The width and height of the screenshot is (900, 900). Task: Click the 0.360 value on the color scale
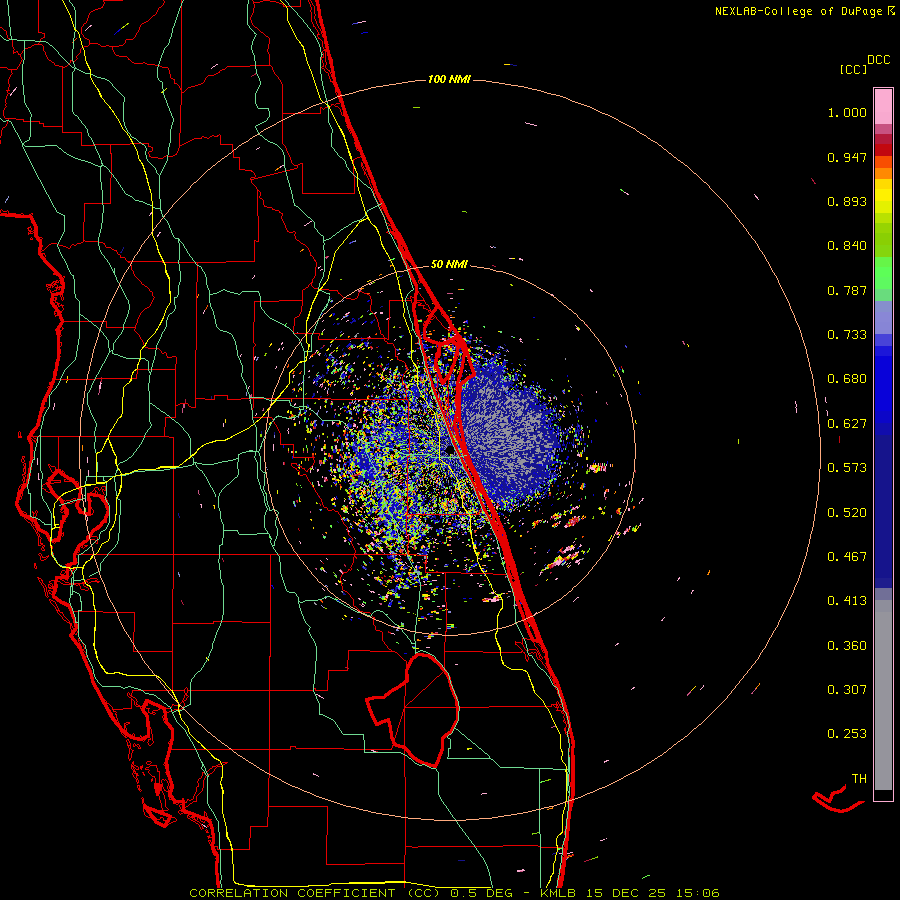tap(847, 646)
